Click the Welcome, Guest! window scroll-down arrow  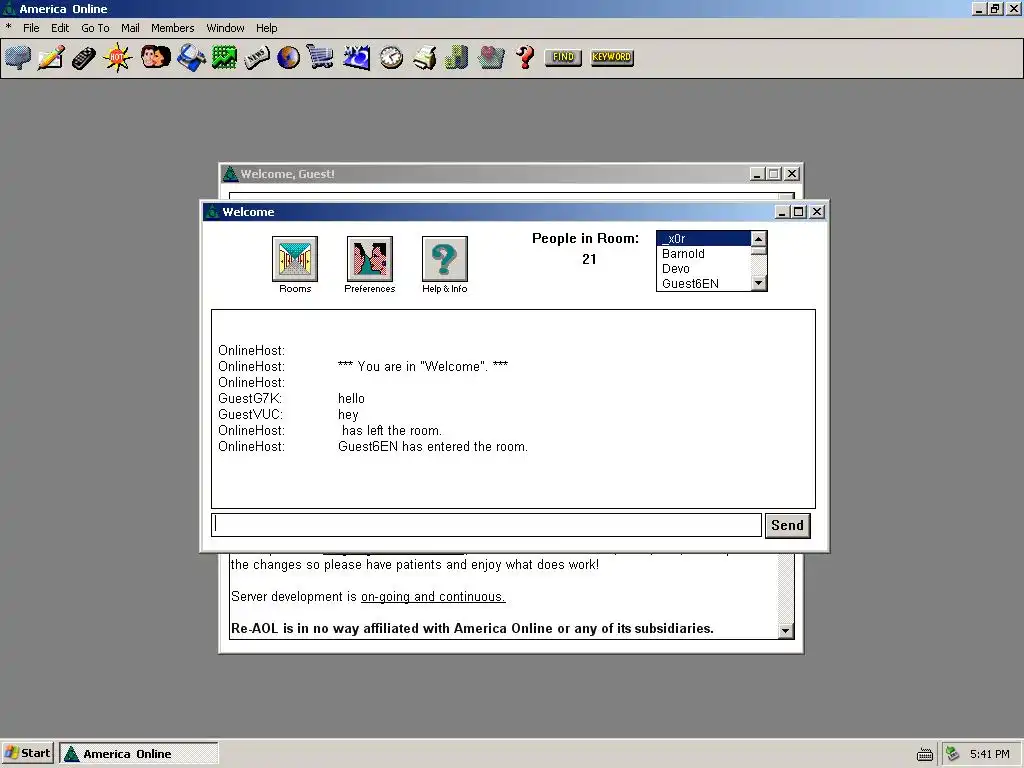[x=786, y=631]
